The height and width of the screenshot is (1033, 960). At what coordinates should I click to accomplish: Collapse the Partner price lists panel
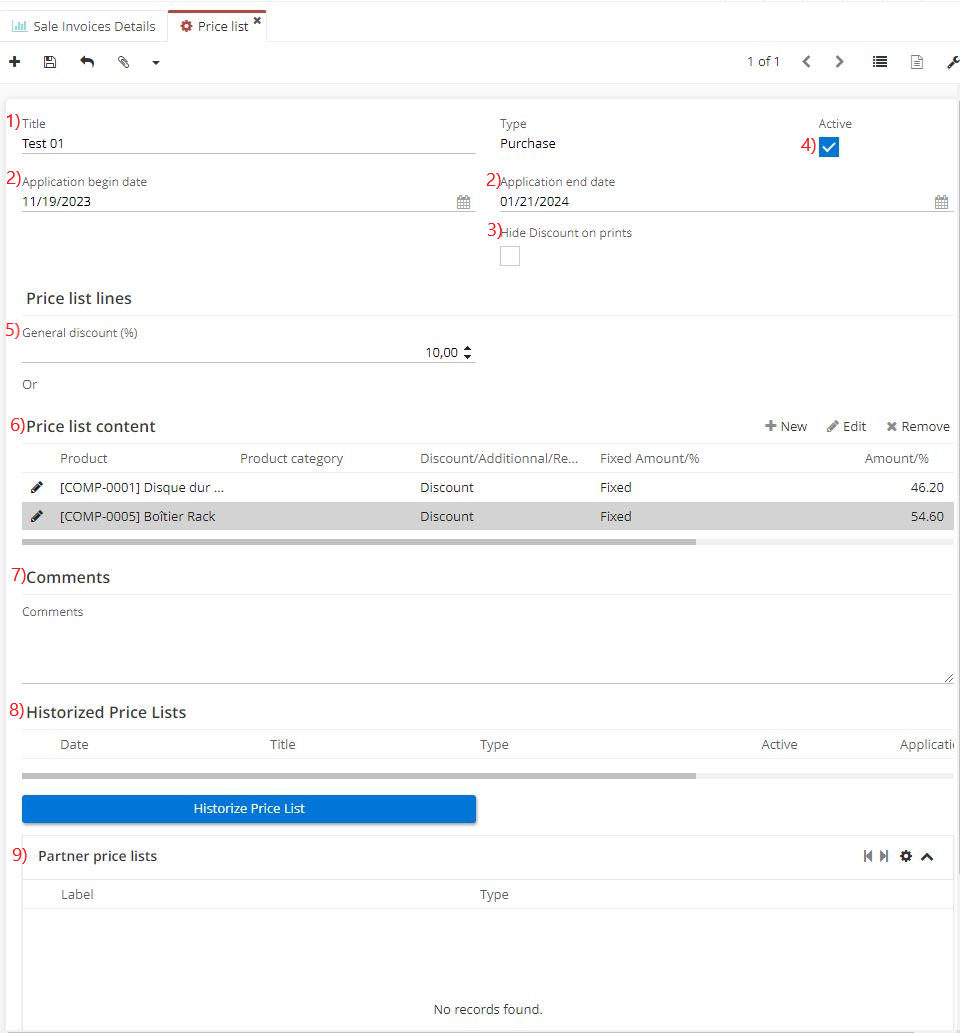(x=927, y=856)
